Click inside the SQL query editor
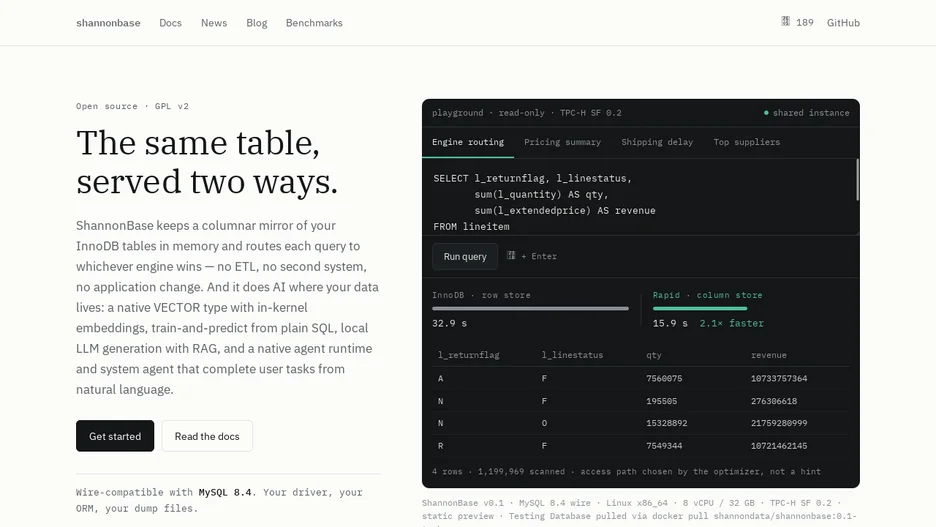 pos(639,196)
